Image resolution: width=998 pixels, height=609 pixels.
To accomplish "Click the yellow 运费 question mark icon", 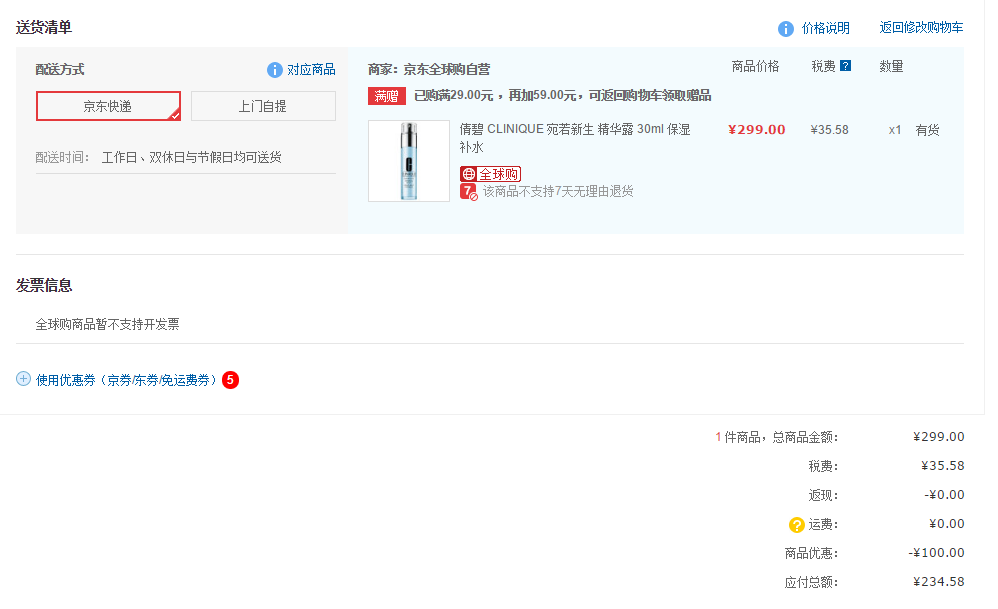I will tap(796, 524).
